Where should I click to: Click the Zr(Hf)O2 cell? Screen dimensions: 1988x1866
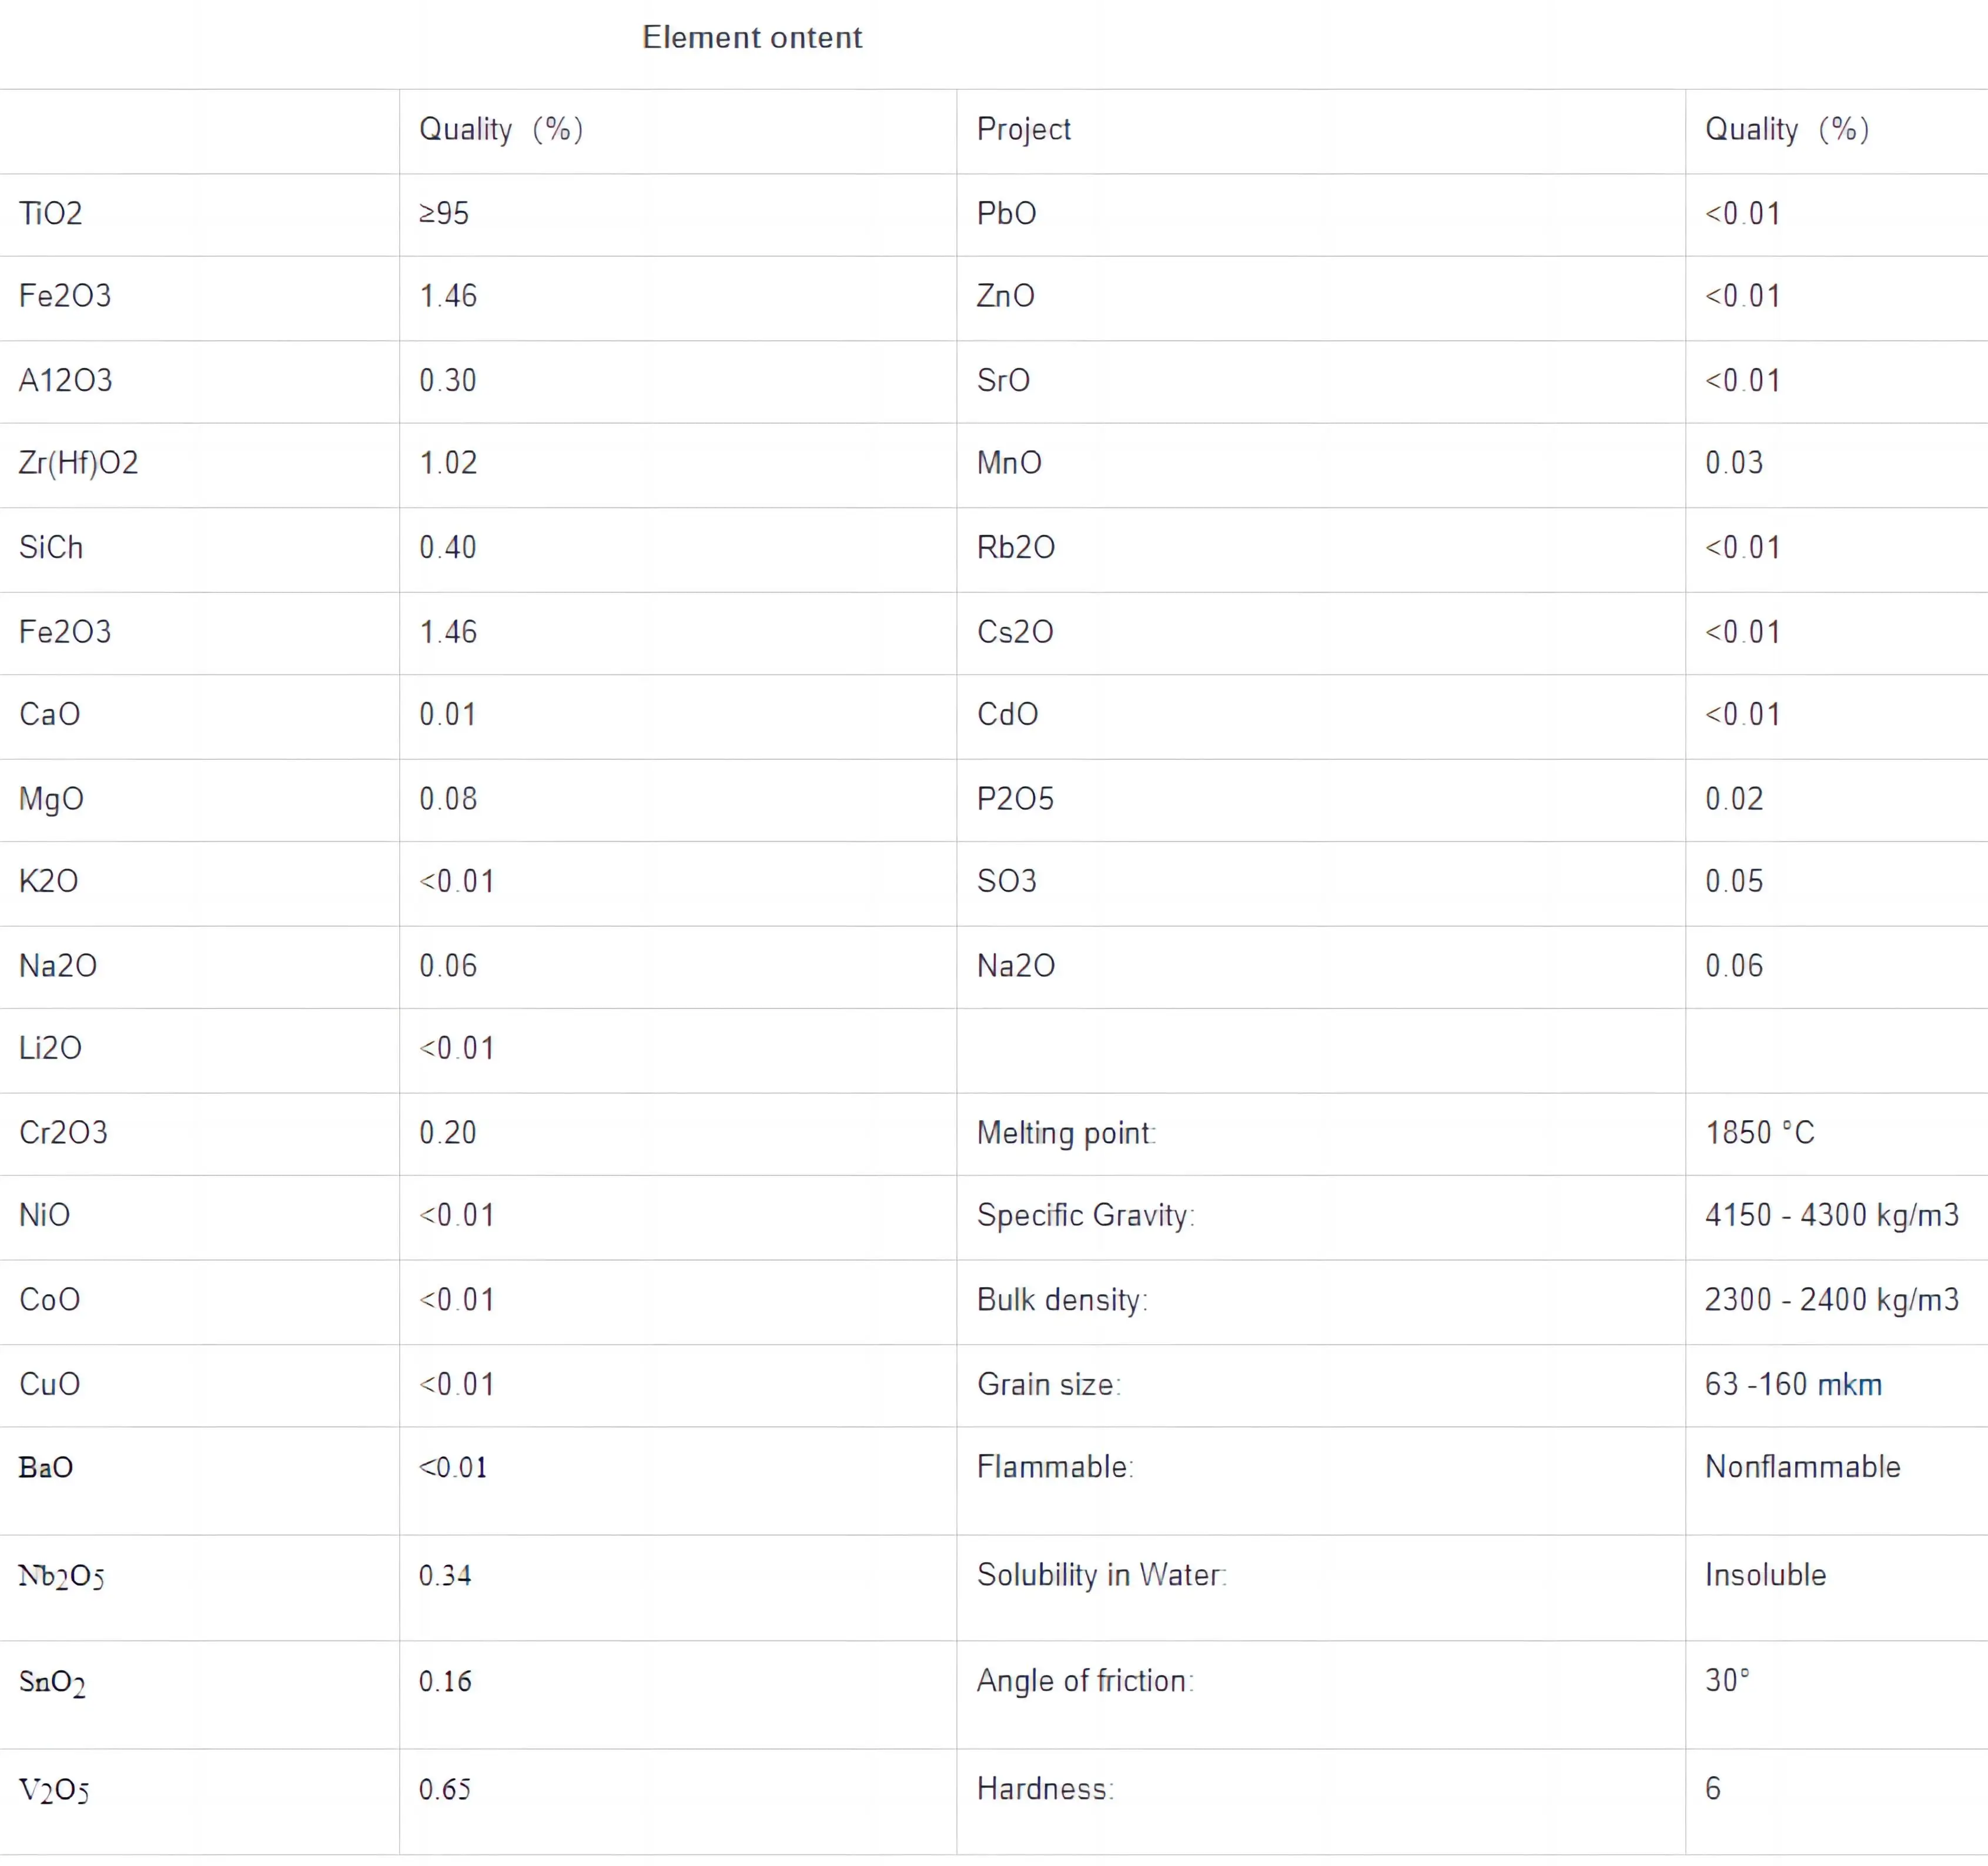click(79, 463)
